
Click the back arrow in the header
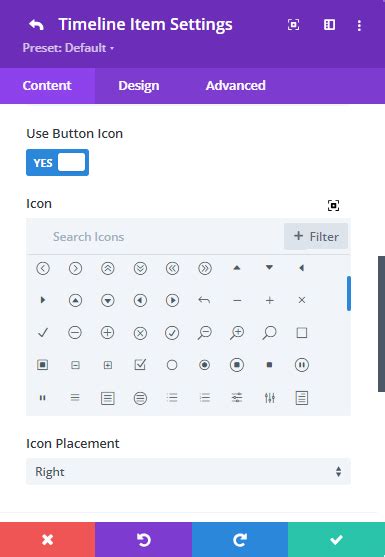coord(36,25)
